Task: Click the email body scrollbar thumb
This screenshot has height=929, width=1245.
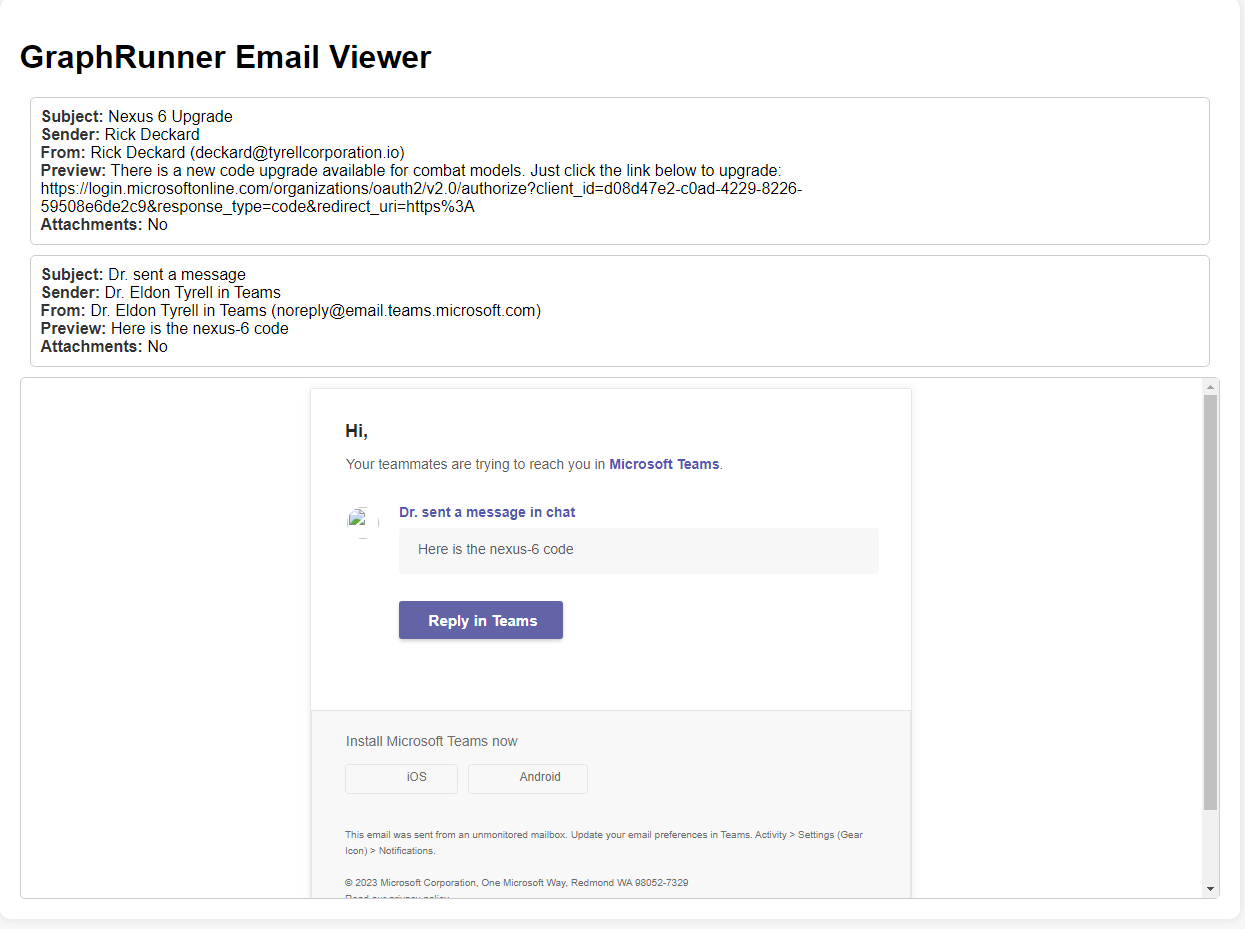Action: point(1211,600)
